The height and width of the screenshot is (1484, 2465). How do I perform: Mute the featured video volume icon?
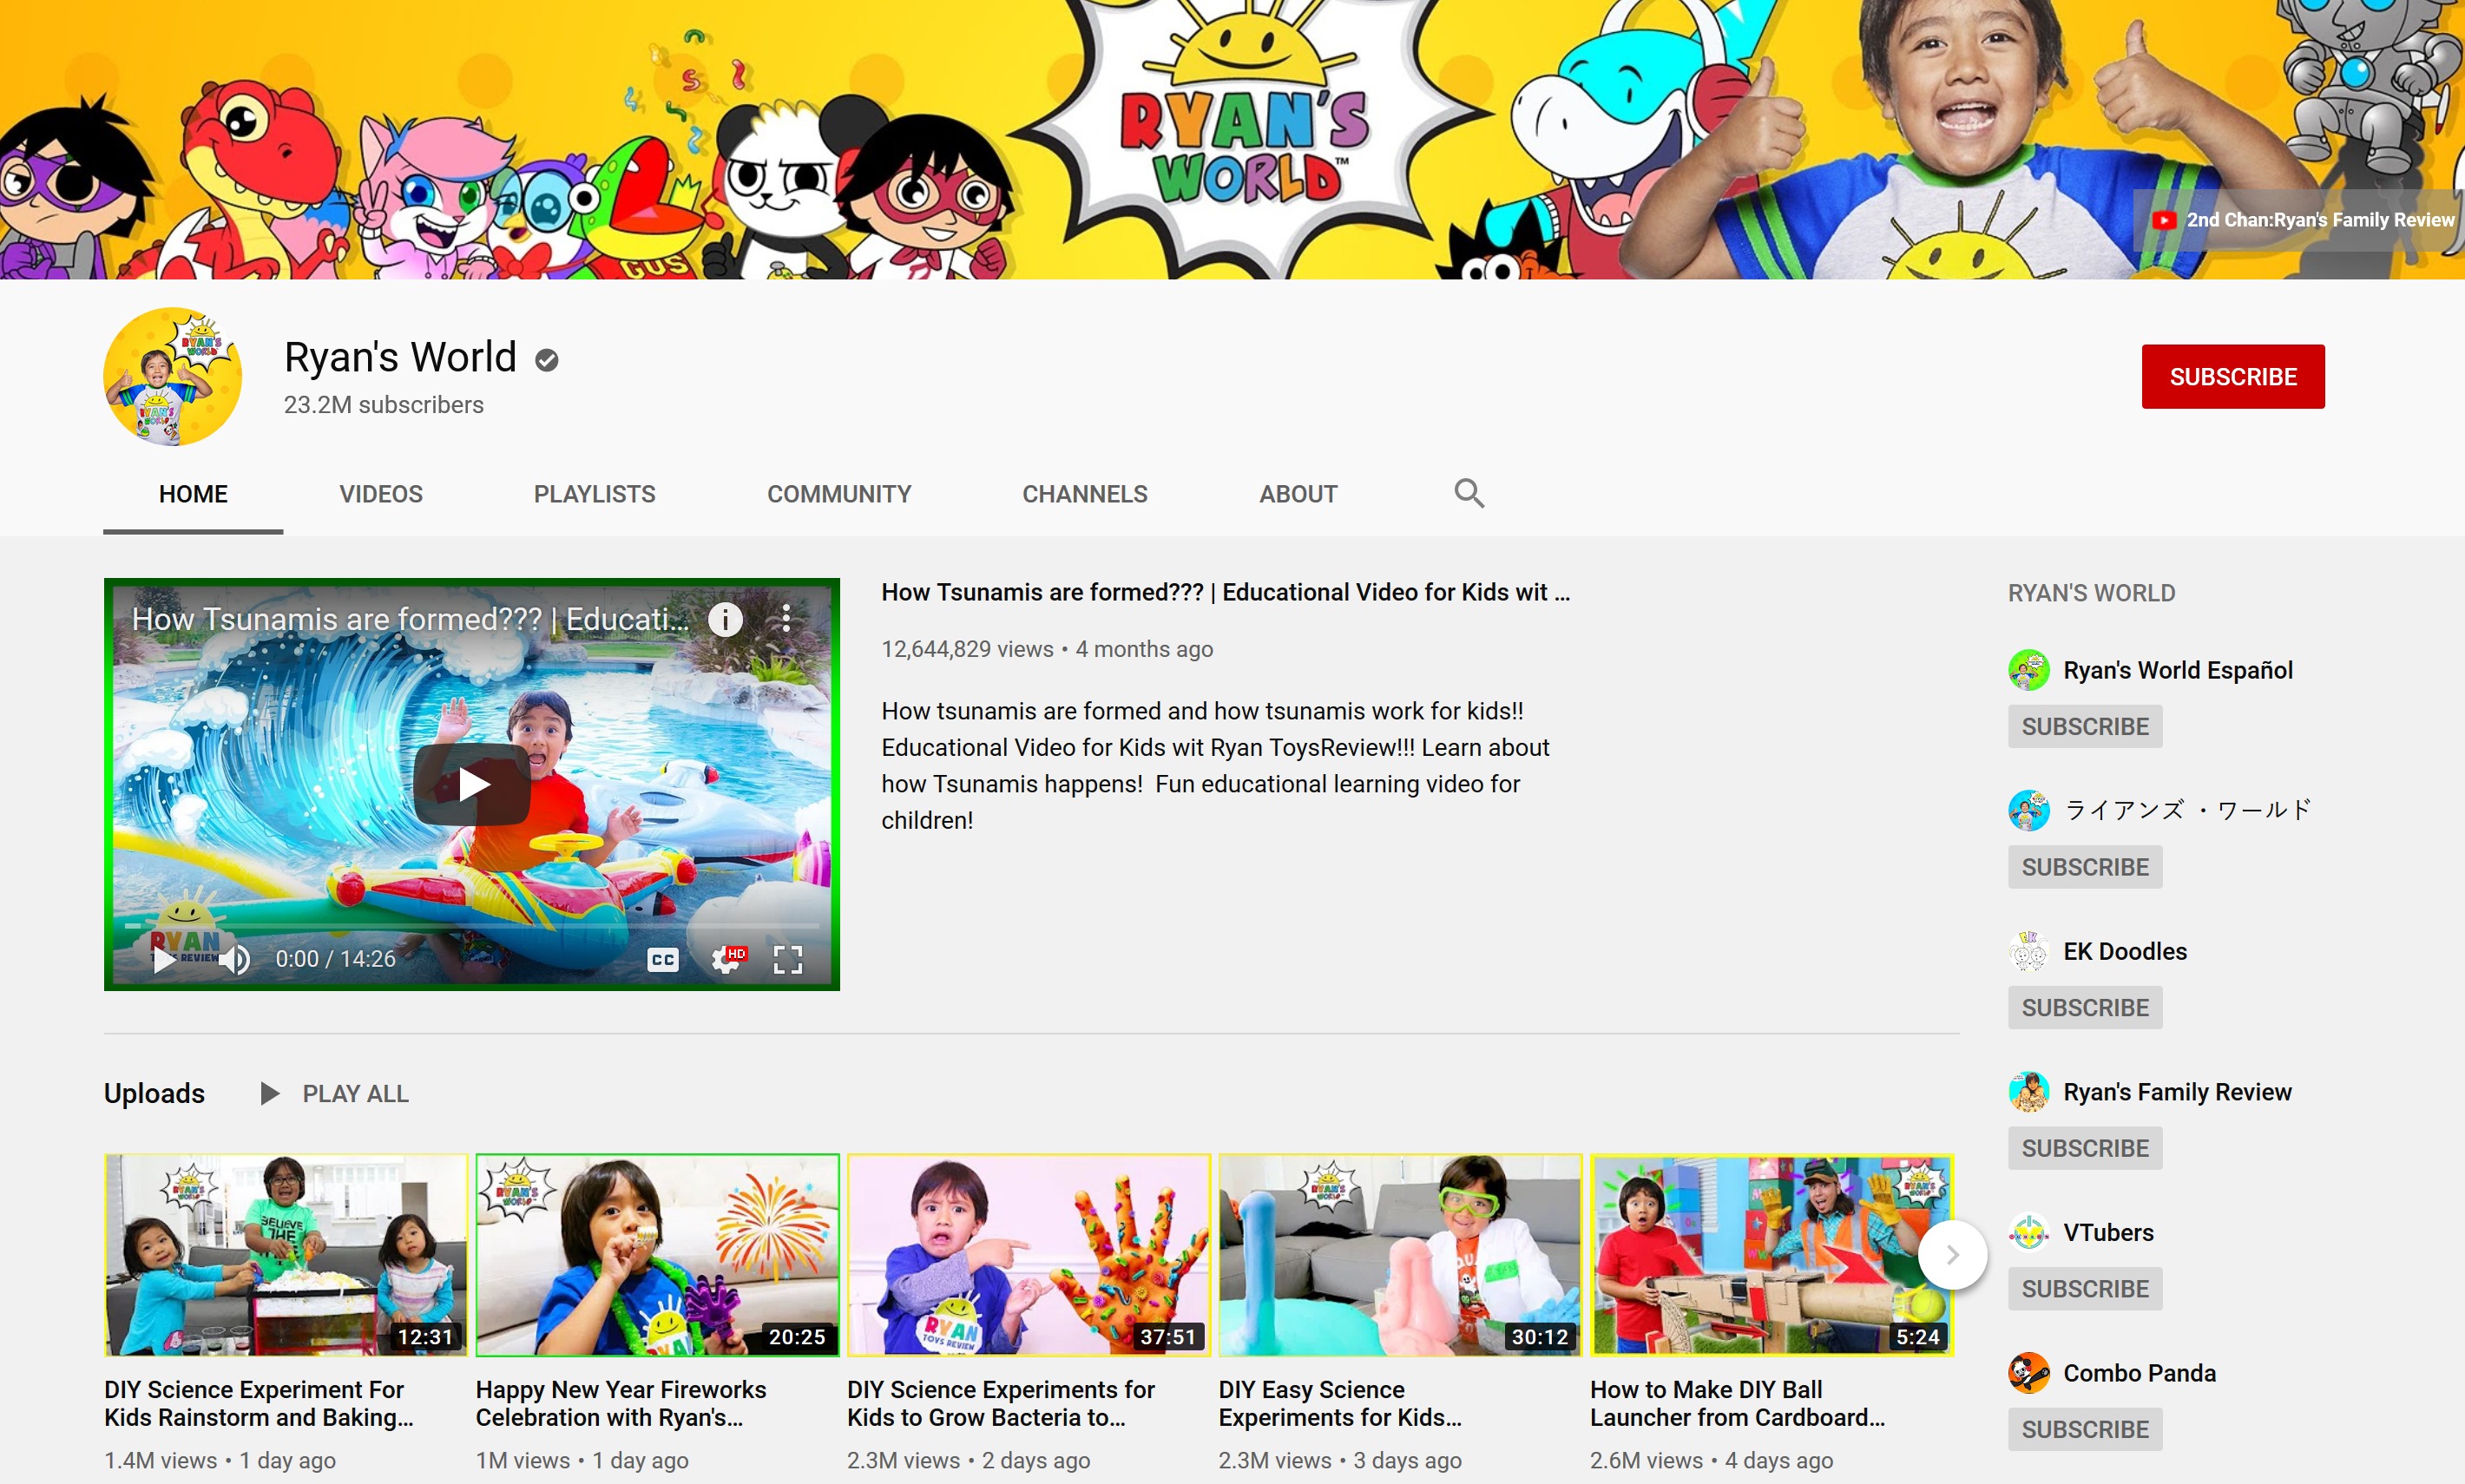point(236,959)
